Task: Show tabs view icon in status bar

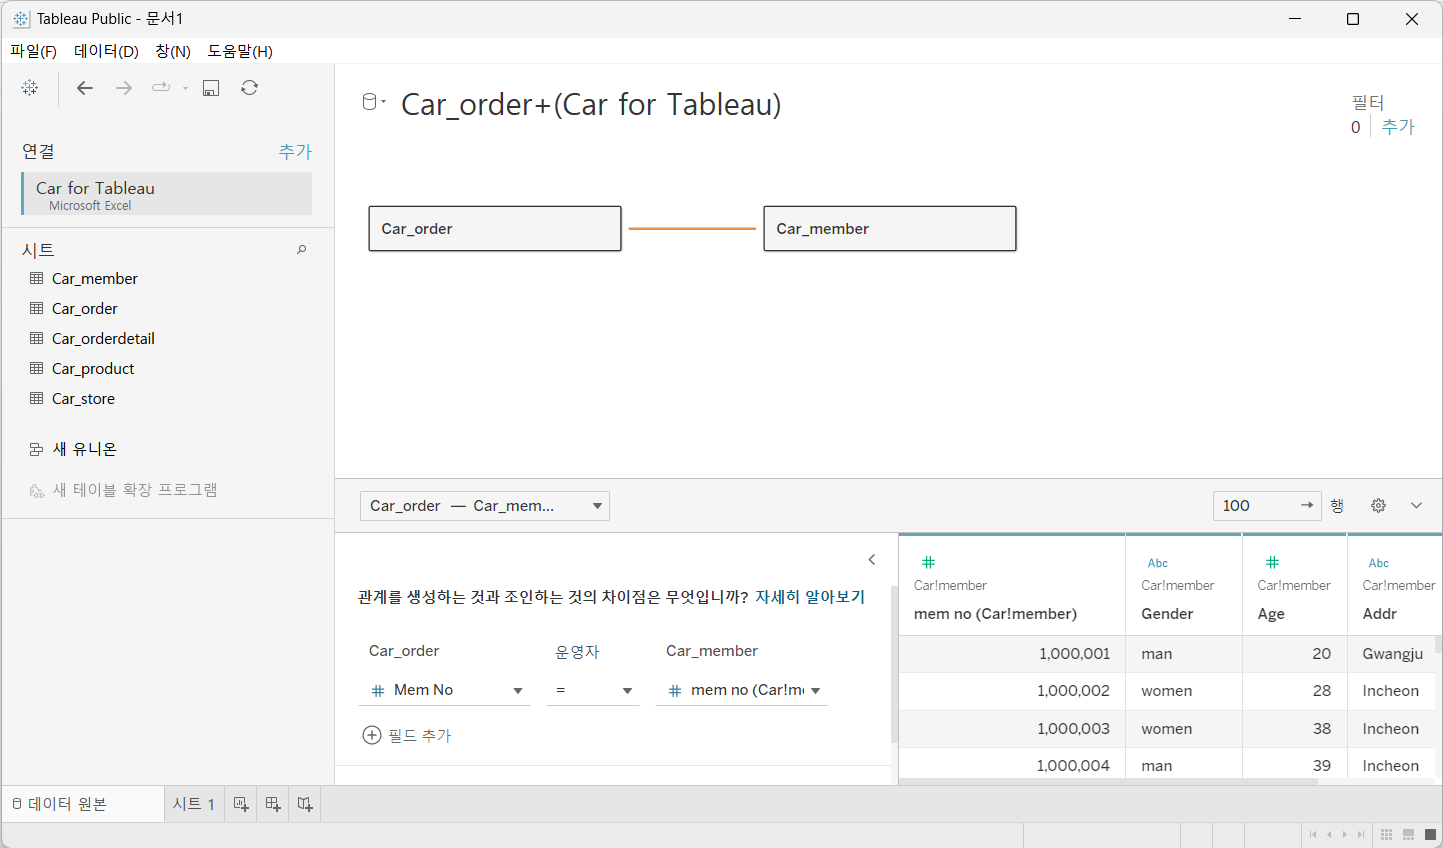Action: [x=1430, y=835]
